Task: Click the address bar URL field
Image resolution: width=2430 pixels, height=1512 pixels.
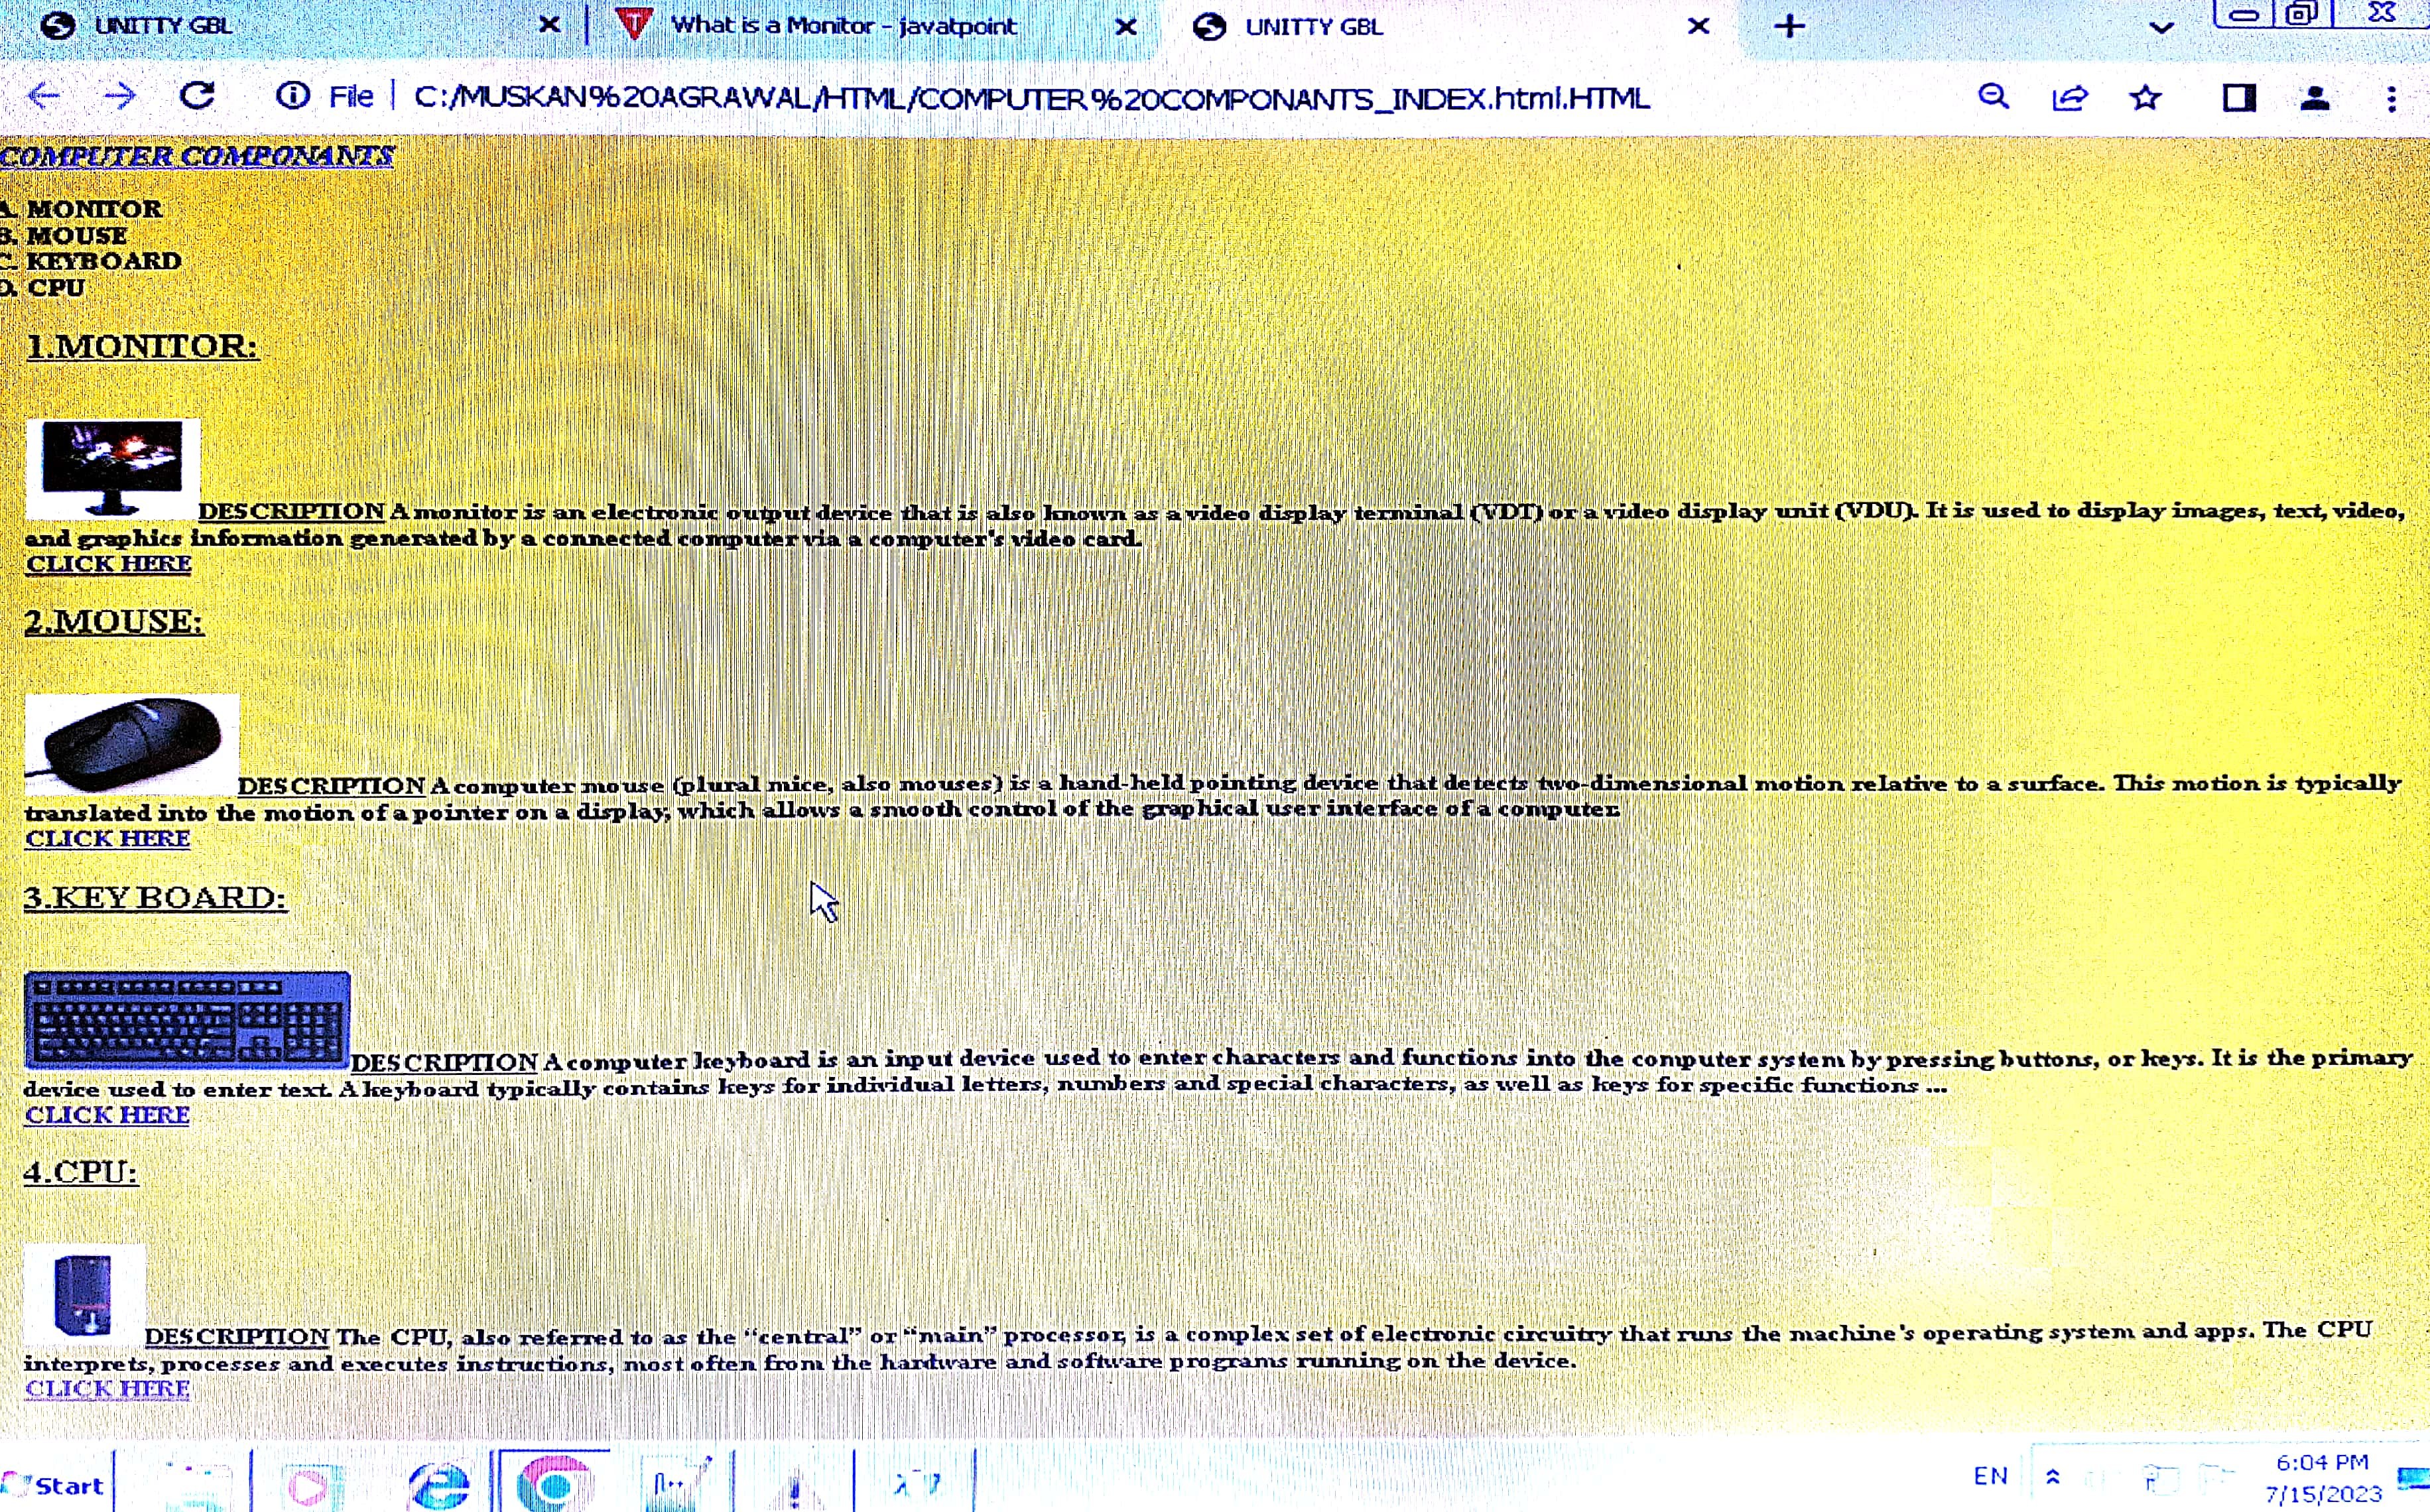Action: coord(1030,98)
